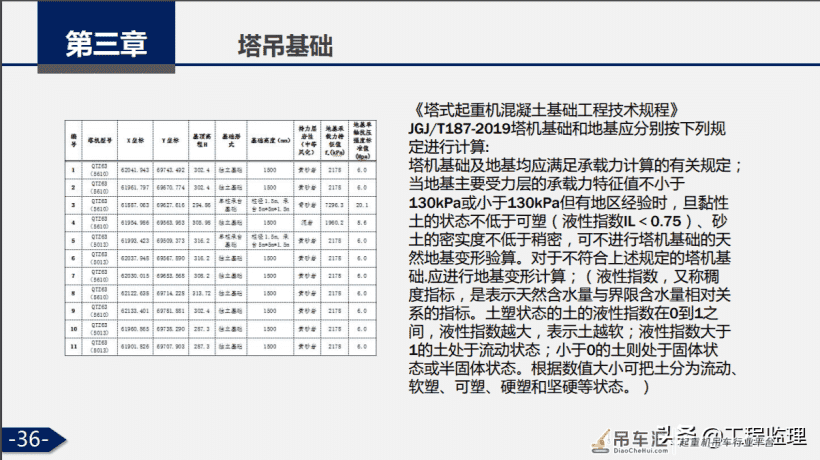Click the crane logo icon in watermark
The height and width of the screenshot is (460, 820).
601,441
